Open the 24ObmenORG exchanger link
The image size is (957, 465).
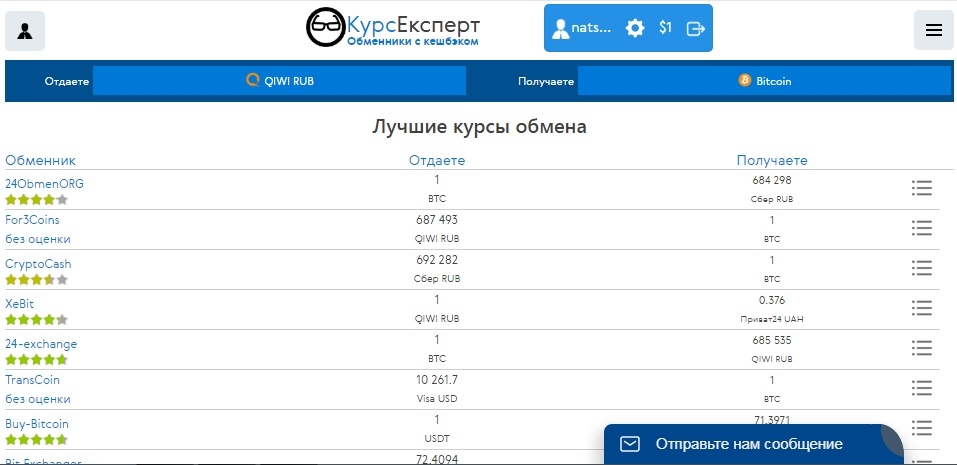[45, 183]
